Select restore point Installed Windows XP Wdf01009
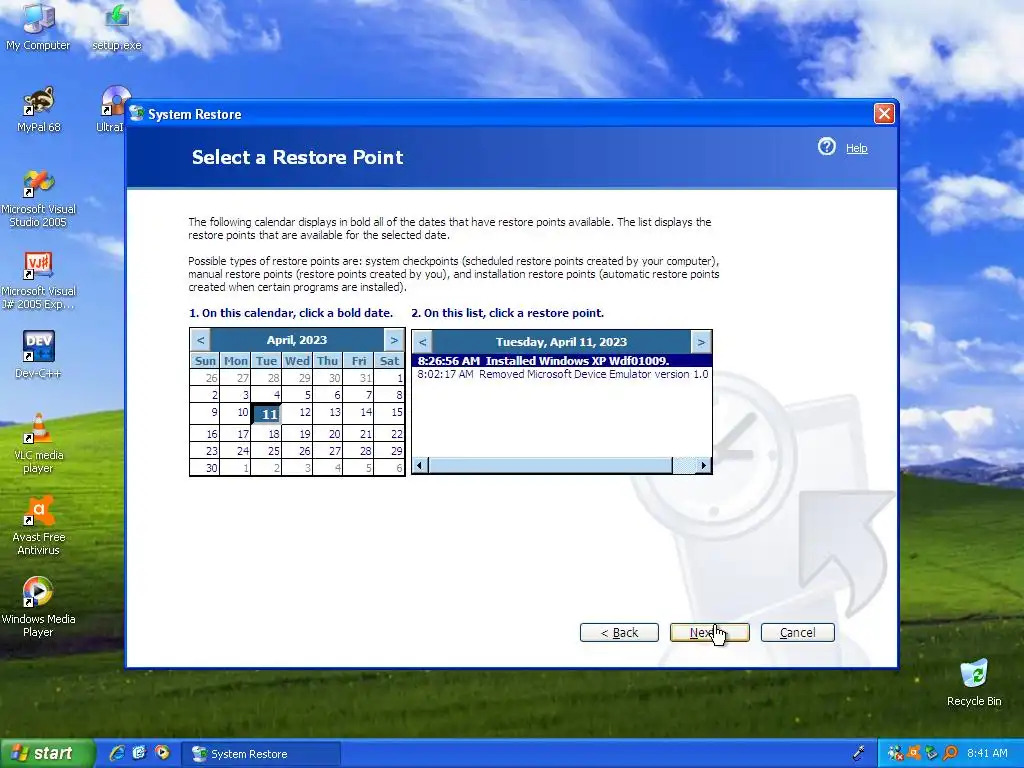The width and height of the screenshot is (1024, 768). pyautogui.click(x=562, y=360)
